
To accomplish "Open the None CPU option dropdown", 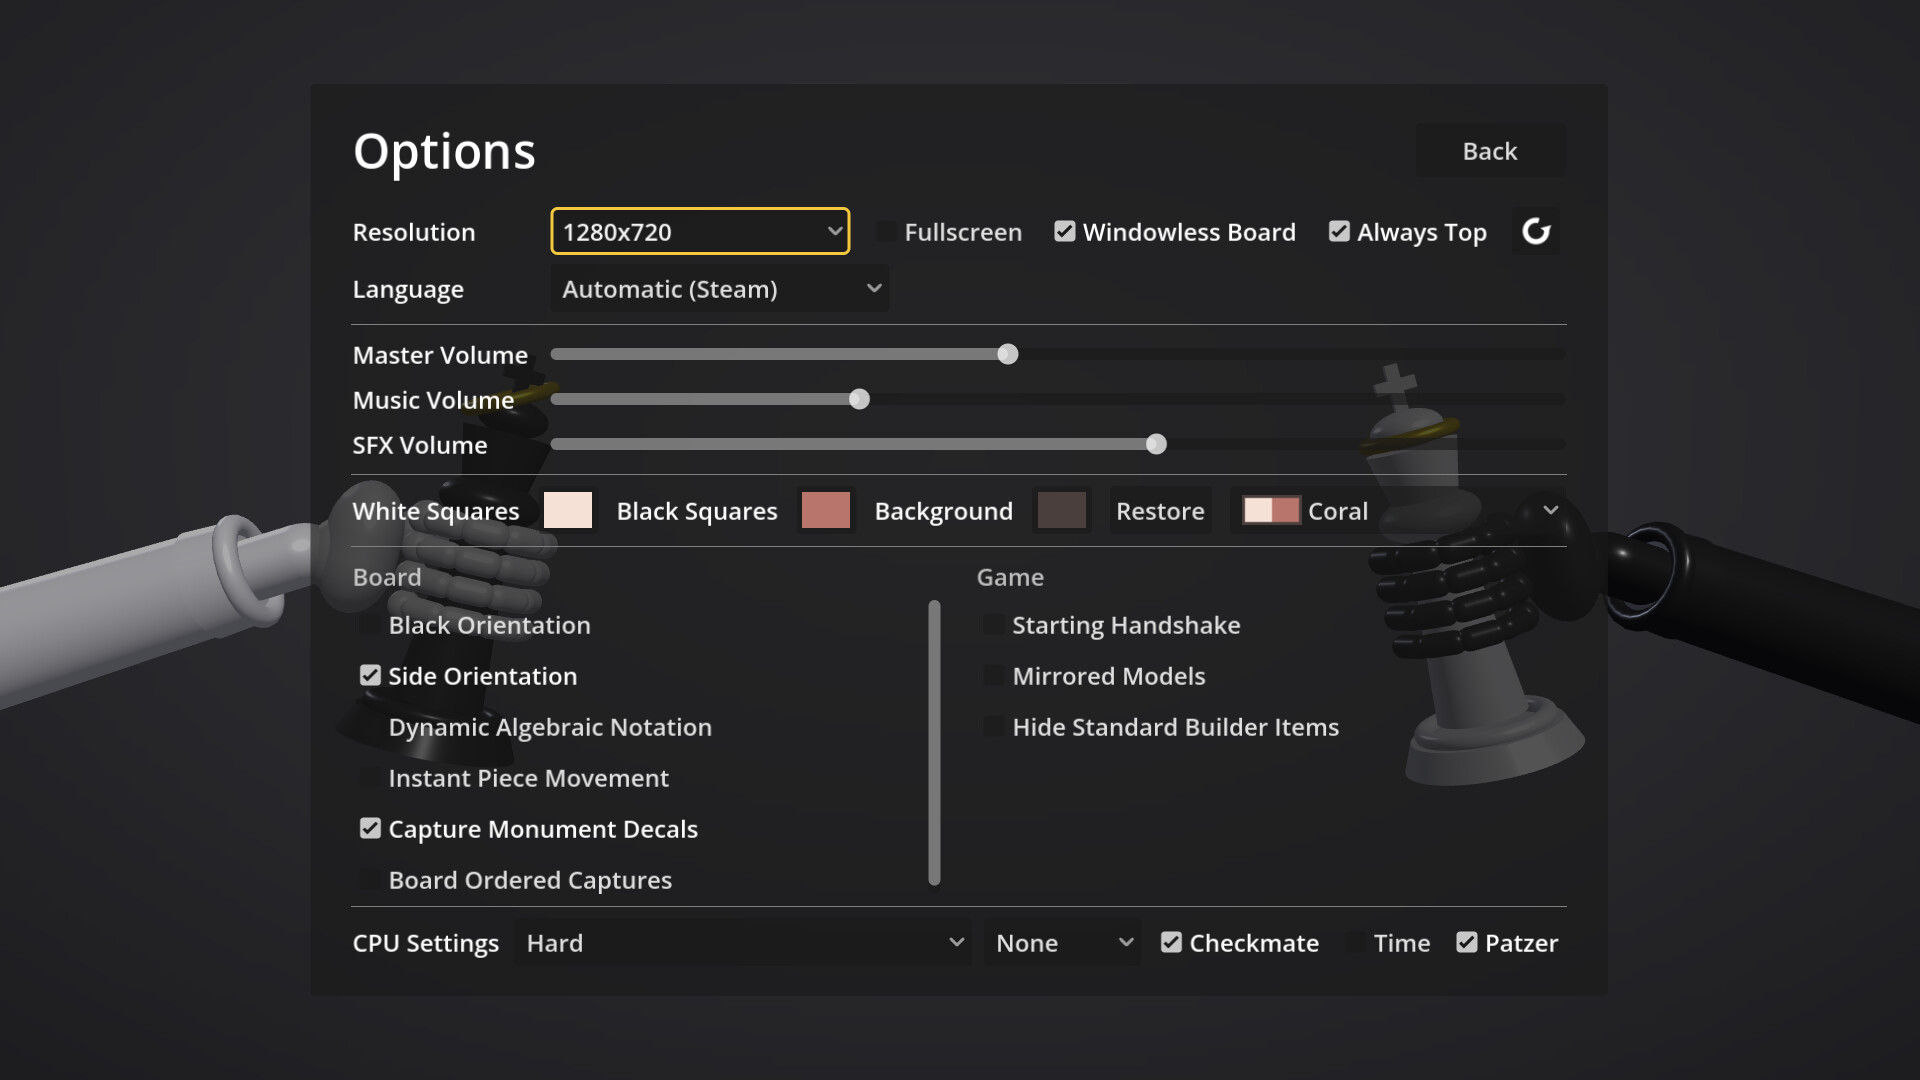I will (x=1062, y=943).
